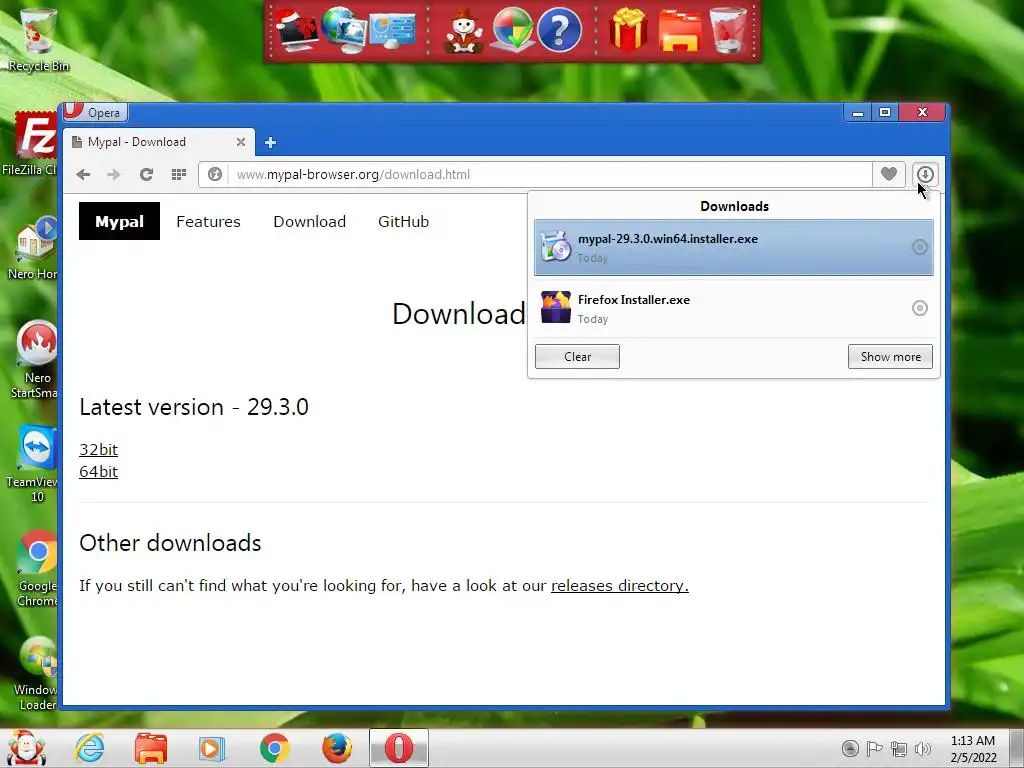The width and height of the screenshot is (1024, 768).
Task: Open media player in taskbar
Action: [x=212, y=748]
